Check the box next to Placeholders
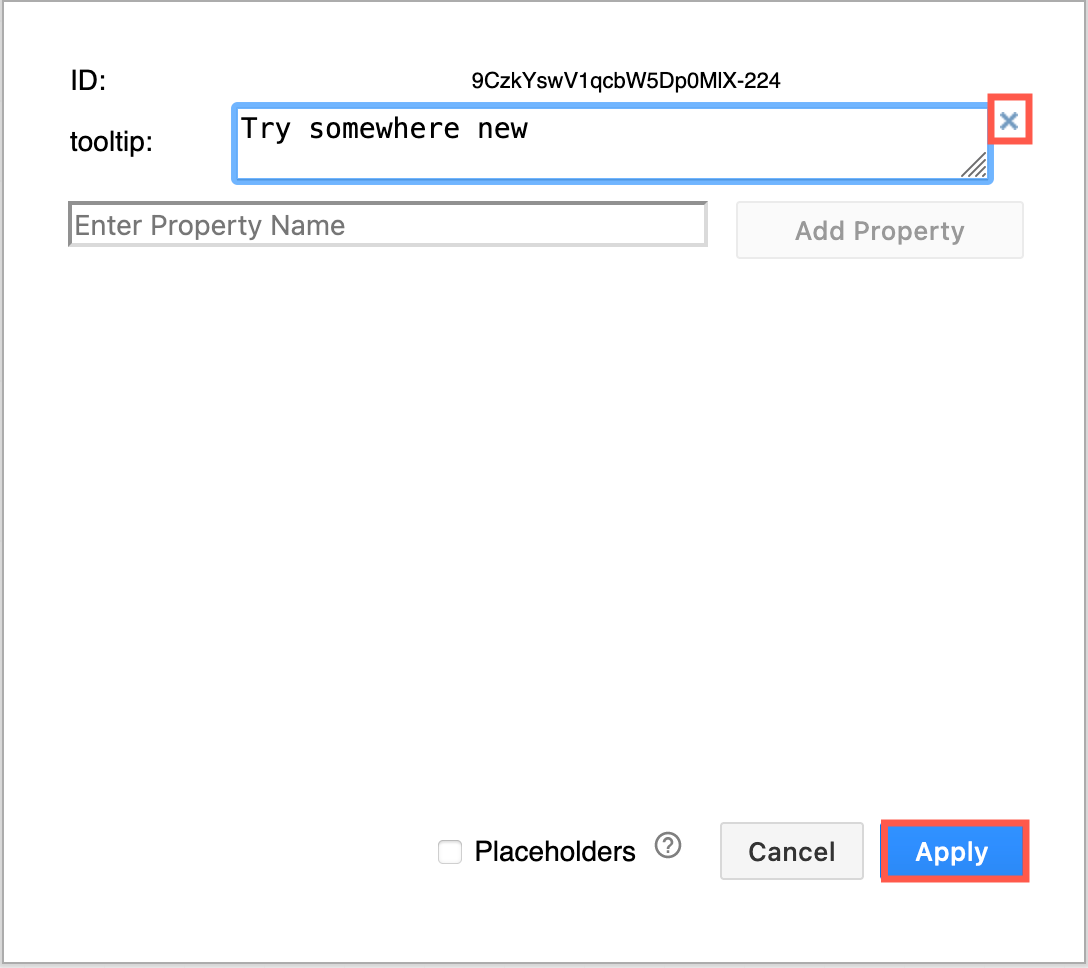1088x968 pixels. tap(449, 852)
